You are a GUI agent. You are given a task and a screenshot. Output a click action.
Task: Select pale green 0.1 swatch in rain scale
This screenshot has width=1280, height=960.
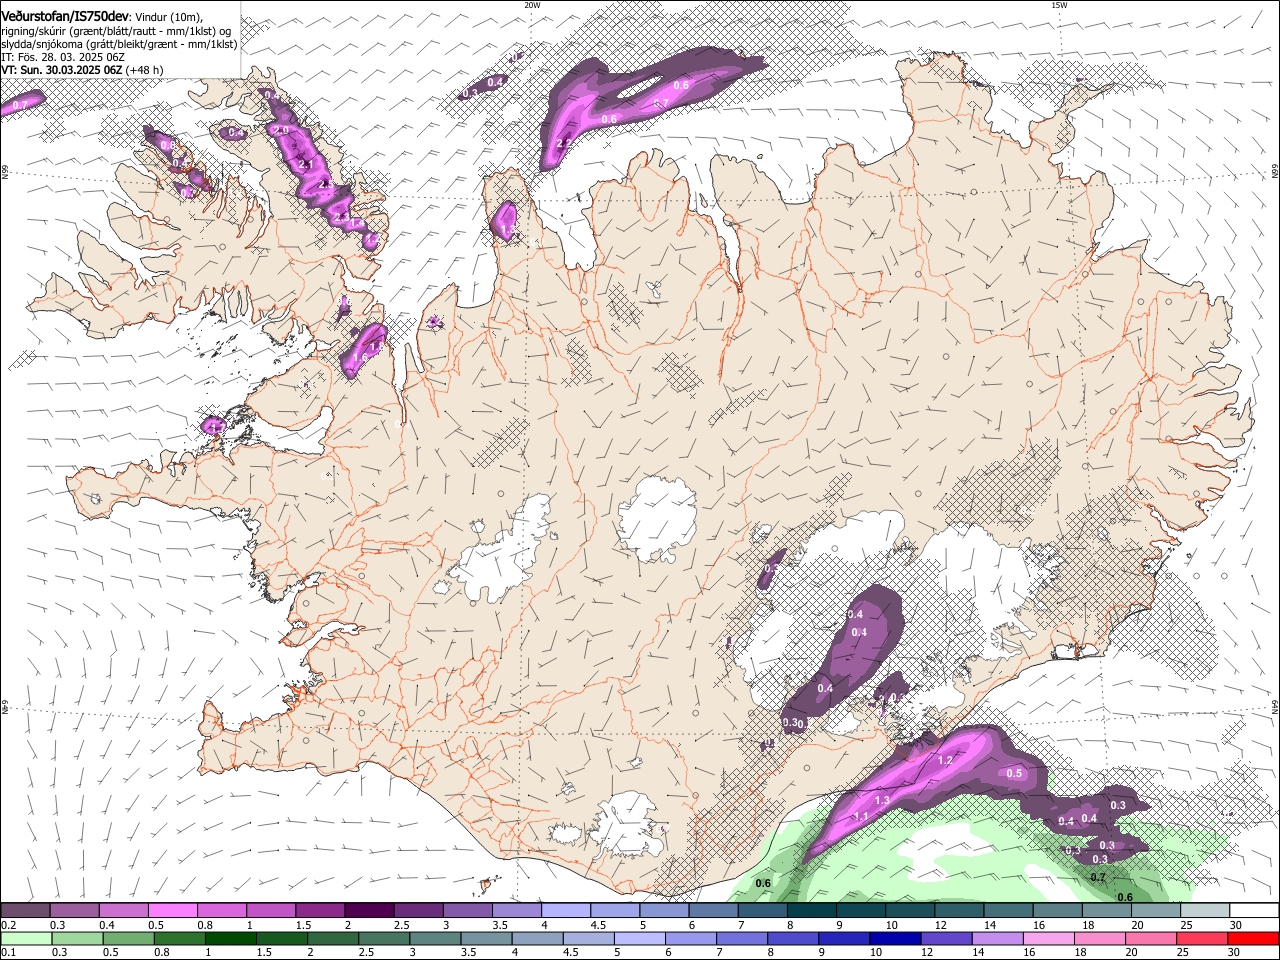click(26, 939)
